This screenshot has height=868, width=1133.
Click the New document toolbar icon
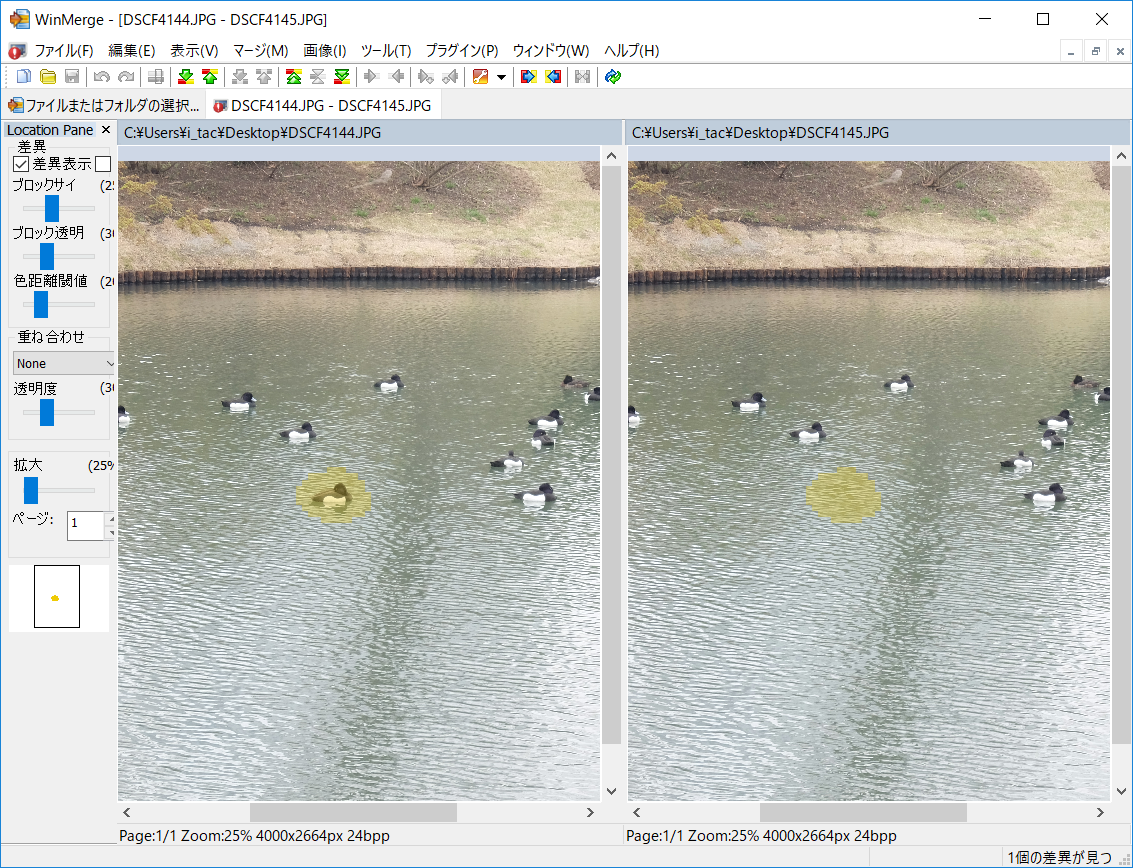coord(24,77)
